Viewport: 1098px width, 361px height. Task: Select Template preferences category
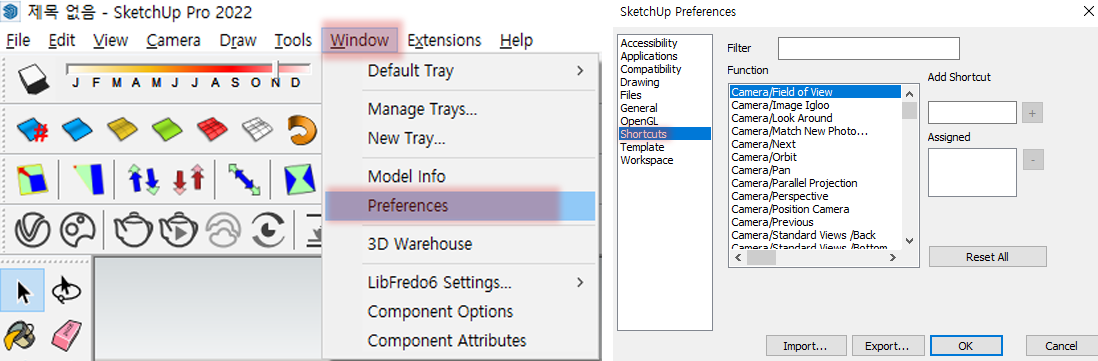[x=642, y=147]
